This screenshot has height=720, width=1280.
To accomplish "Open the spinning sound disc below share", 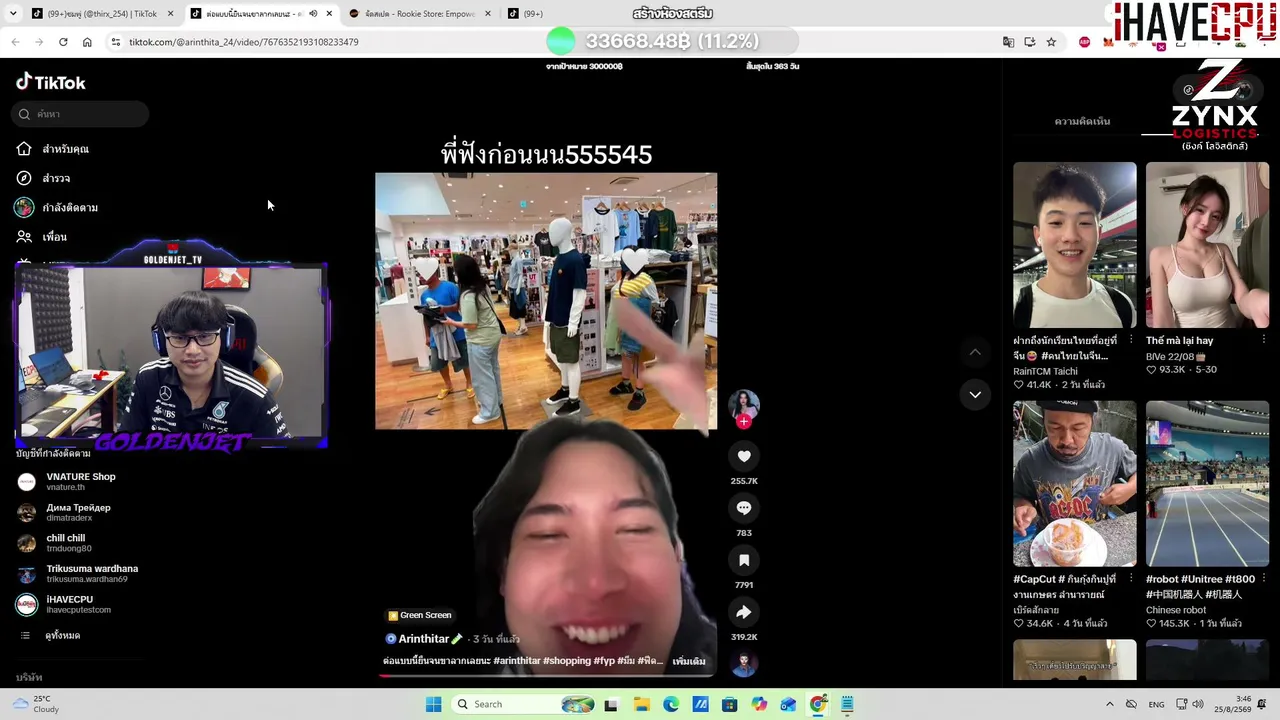I will click(744, 662).
